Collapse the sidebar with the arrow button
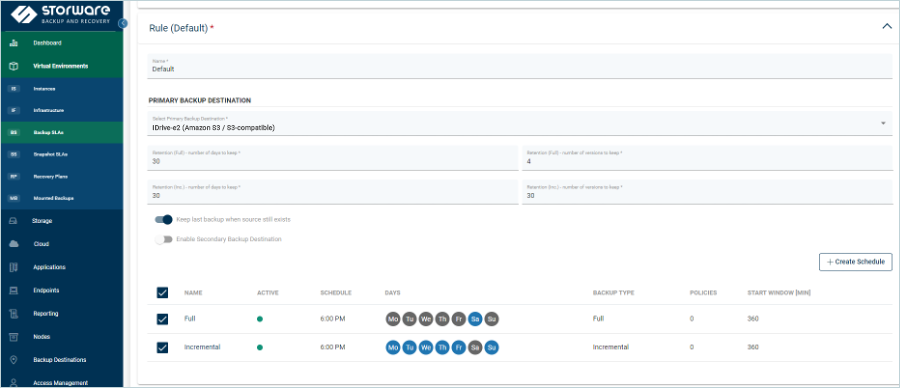The width and height of the screenshot is (900, 388). 123,23
